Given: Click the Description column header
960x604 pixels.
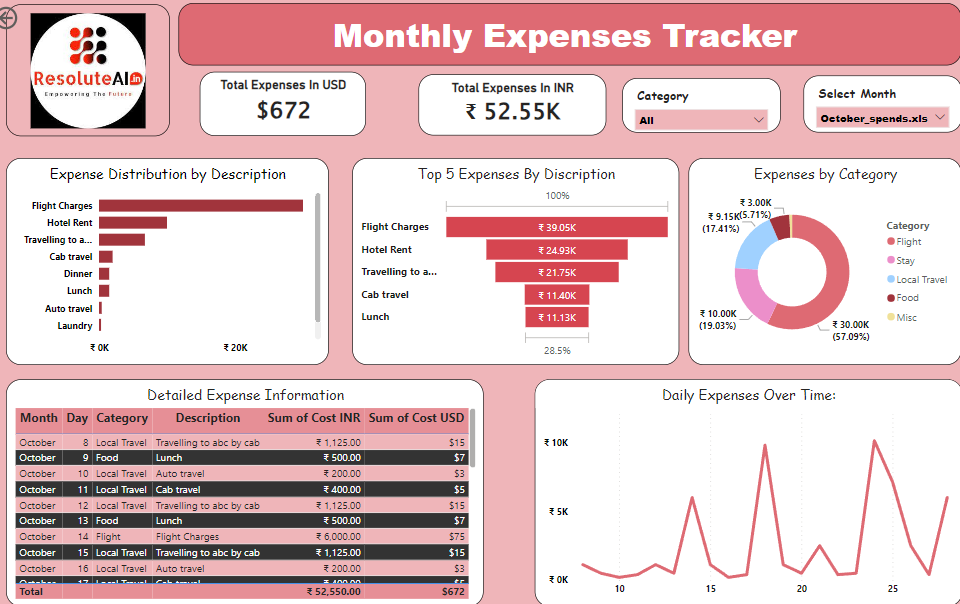Looking at the screenshot, I should (x=207, y=419).
